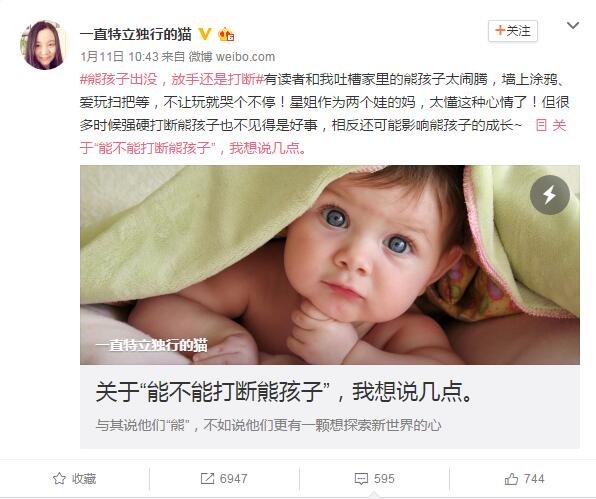
Task: Toggle 收藏 to save this post
Action: click(74, 478)
